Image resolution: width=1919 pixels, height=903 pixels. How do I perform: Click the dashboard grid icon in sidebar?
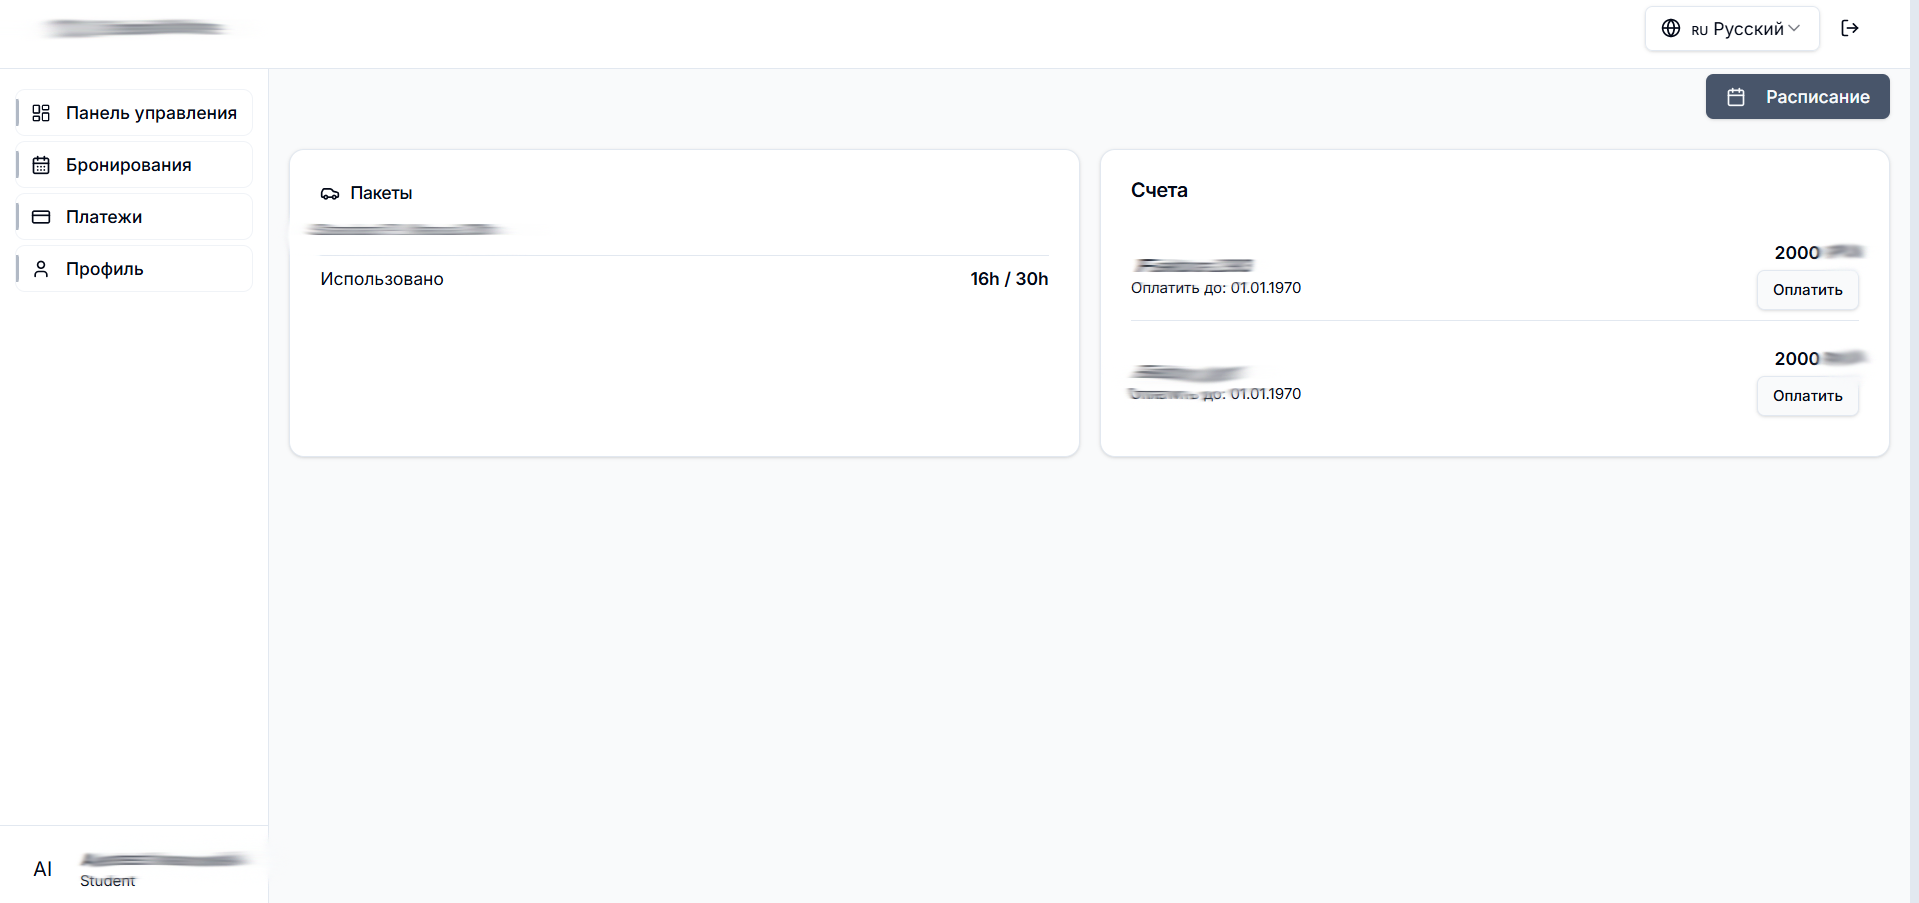coord(41,113)
